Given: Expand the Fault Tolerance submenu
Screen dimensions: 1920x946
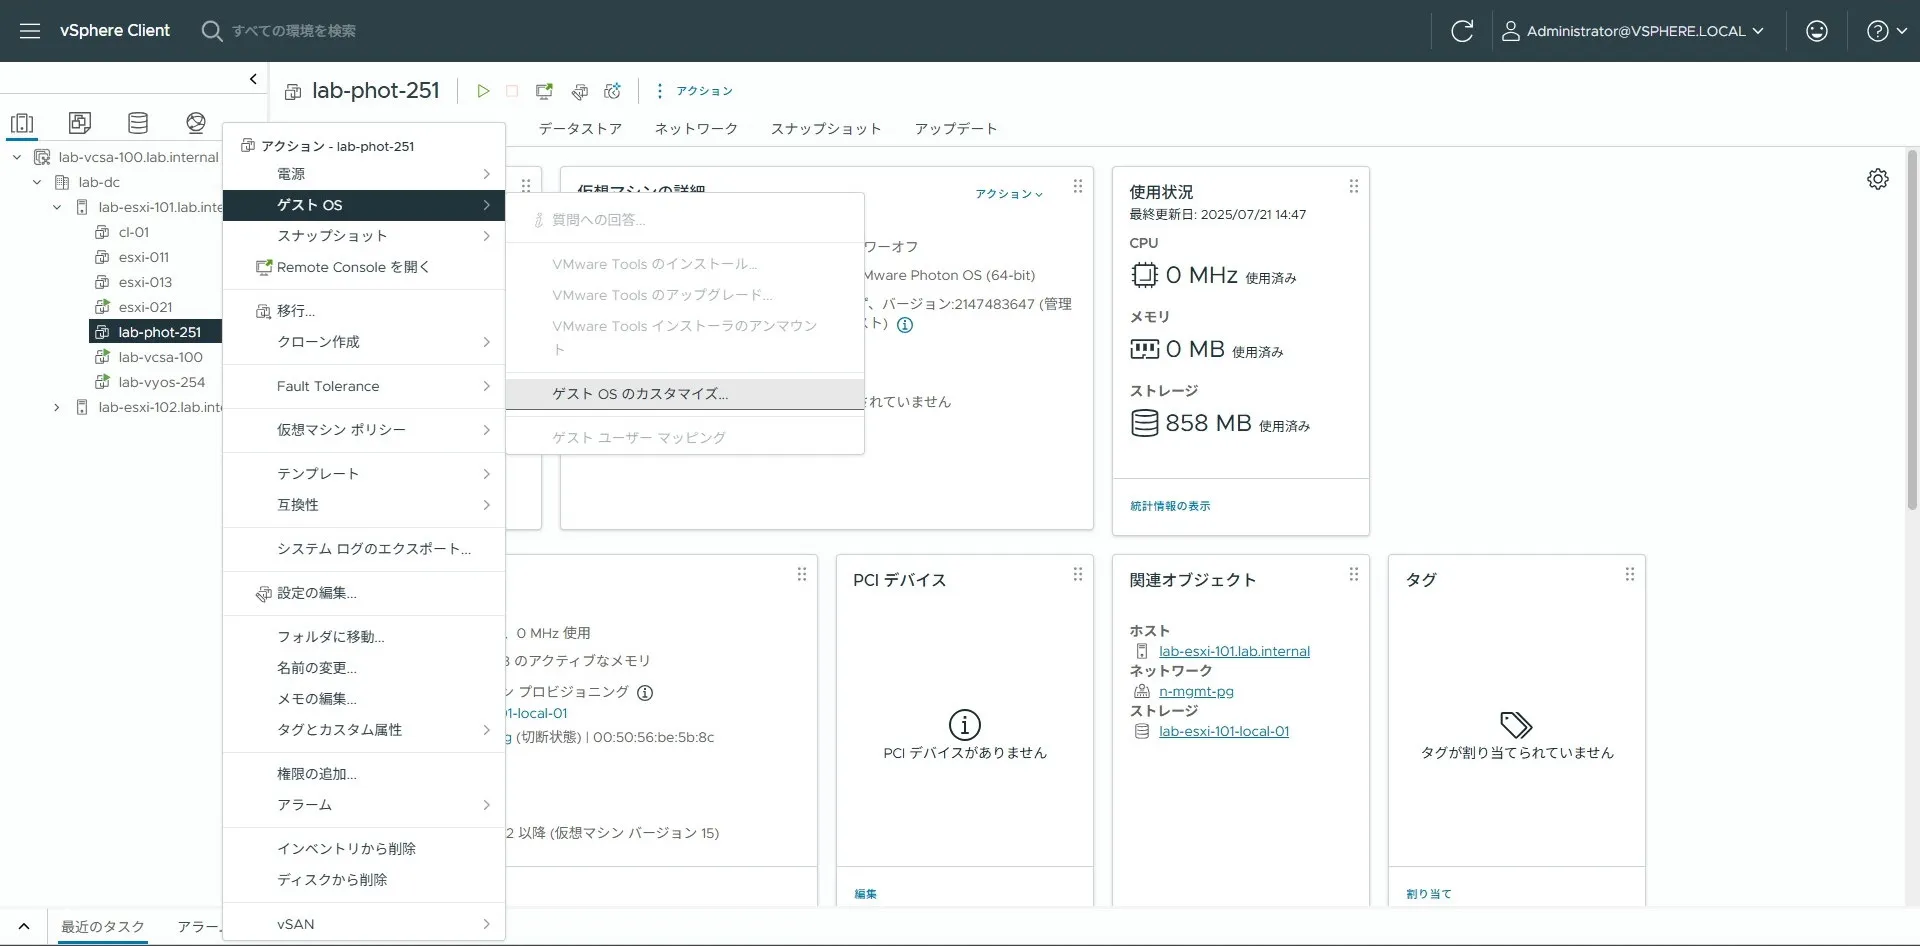Looking at the screenshot, I should pyautogui.click(x=364, y=386).
